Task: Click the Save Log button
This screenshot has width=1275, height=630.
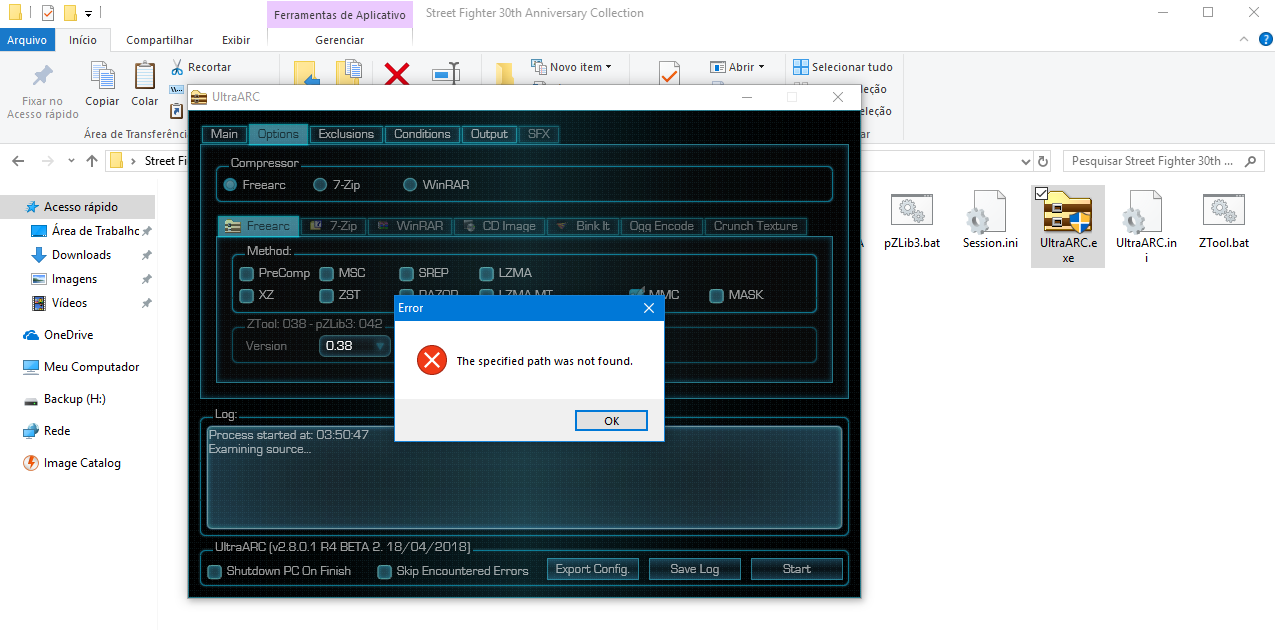Action: (695, 569)
